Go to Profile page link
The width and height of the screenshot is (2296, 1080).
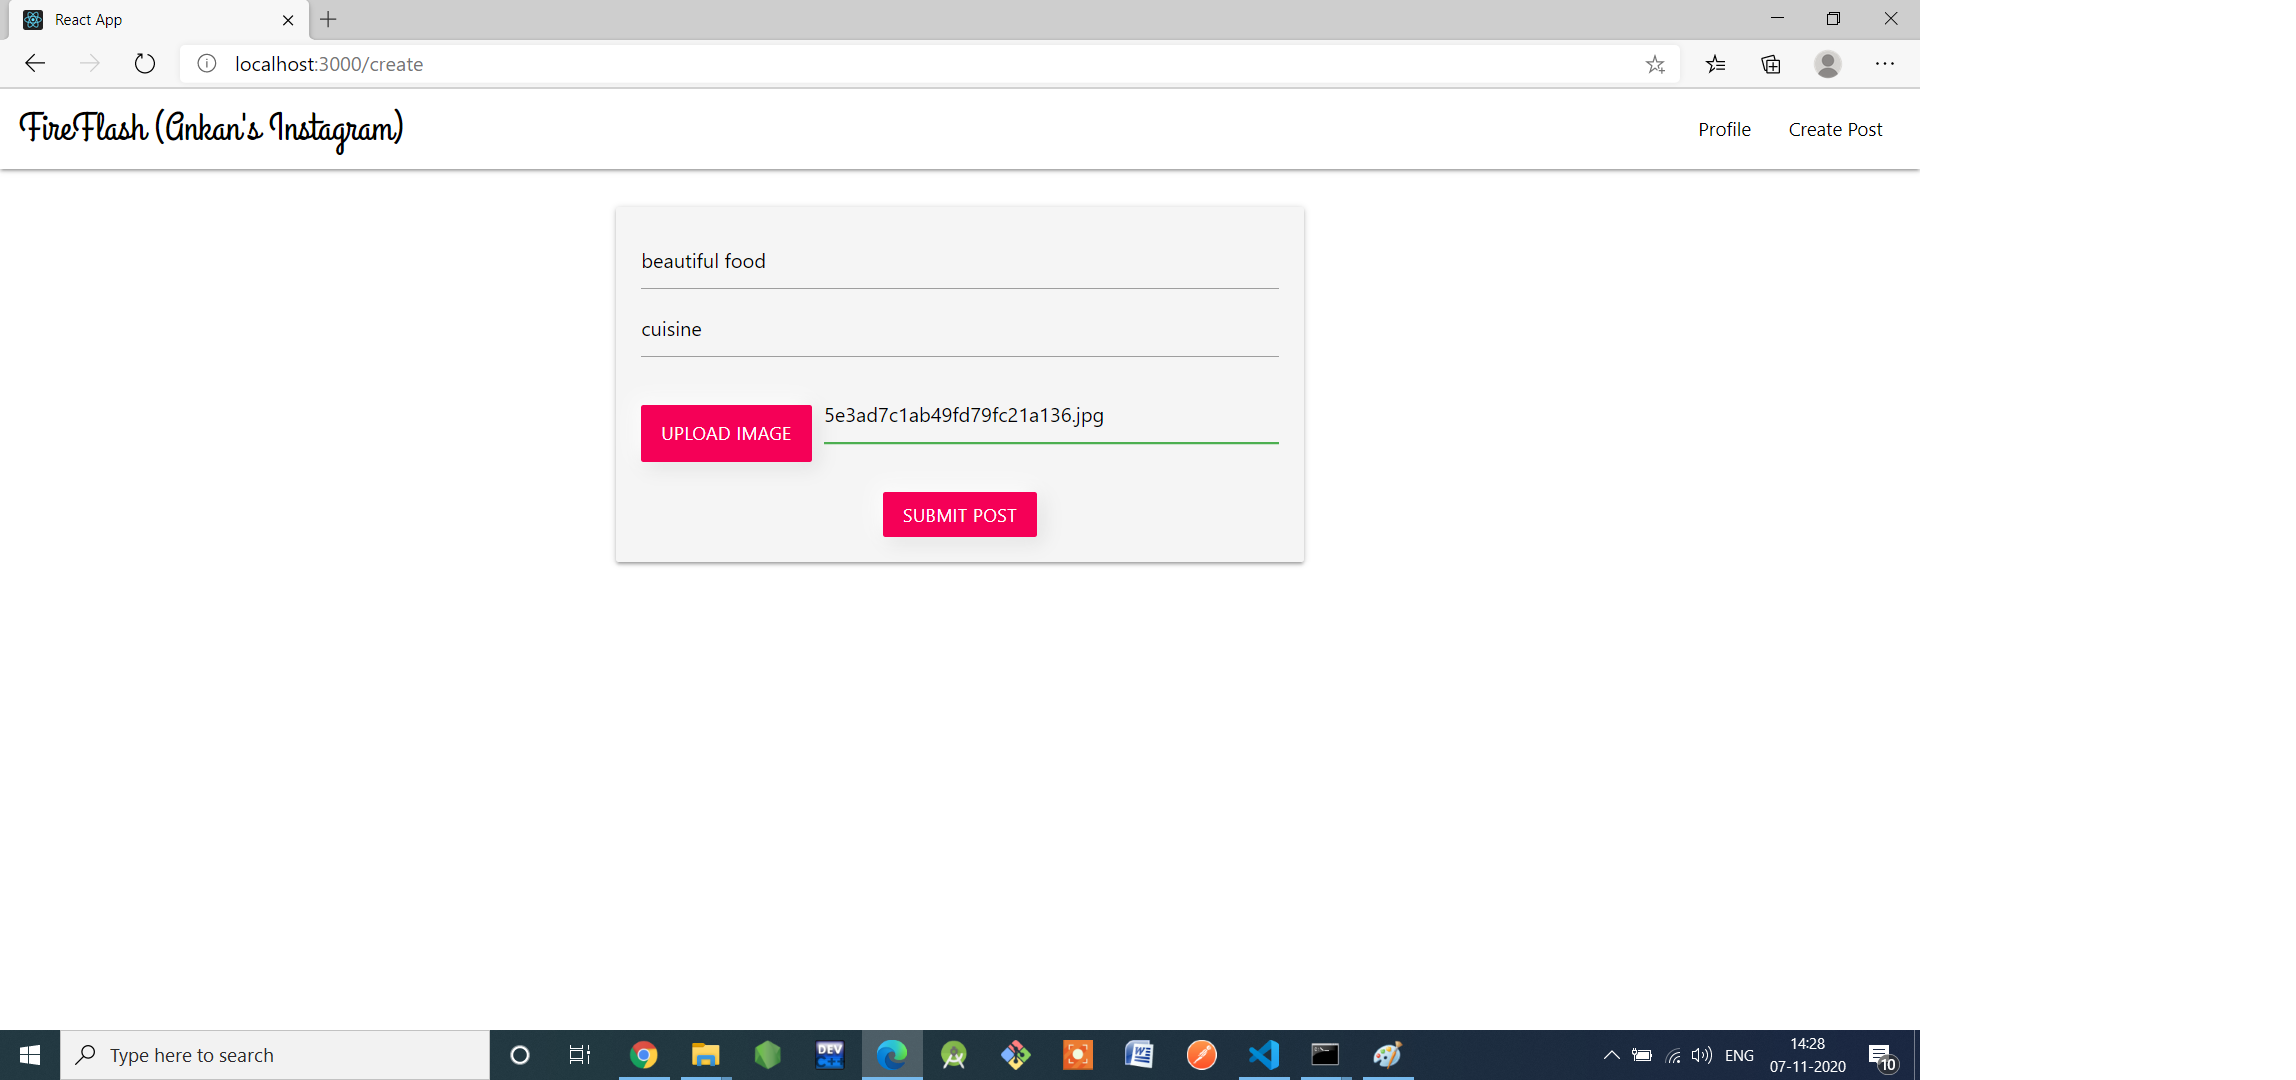click(1724, 129)
